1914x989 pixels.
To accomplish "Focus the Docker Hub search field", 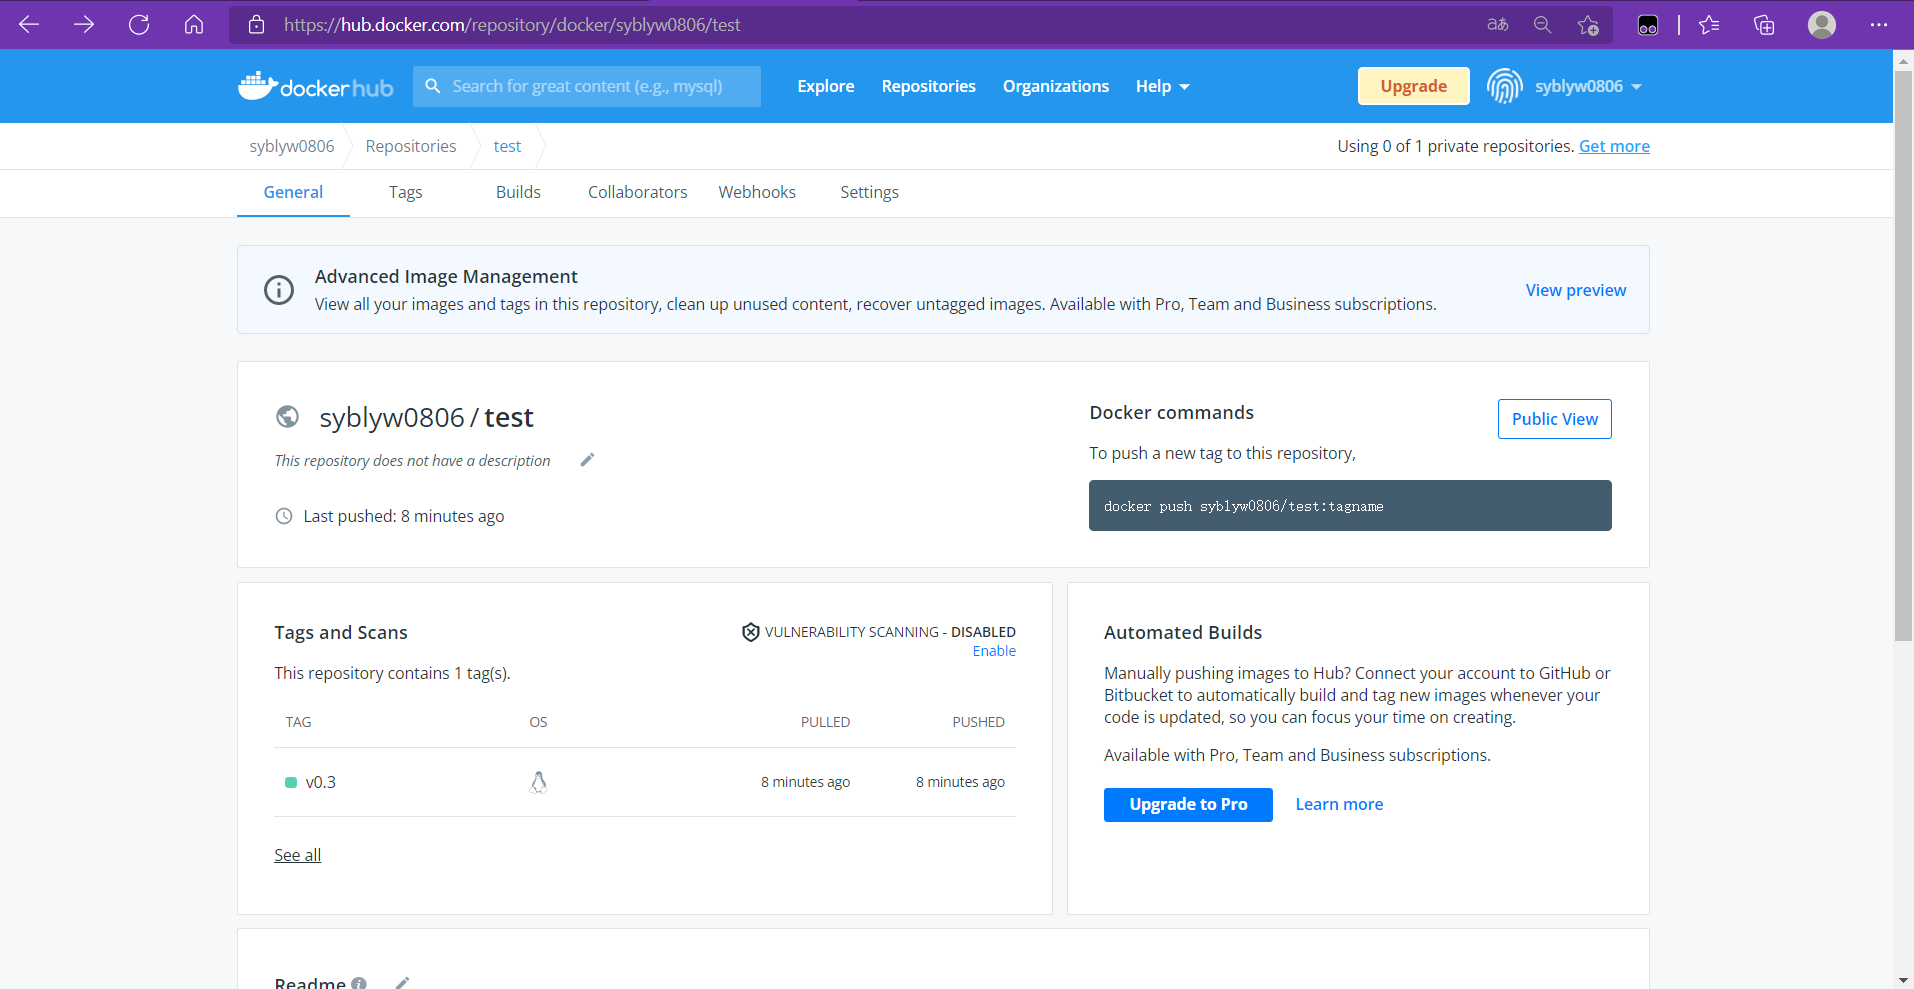I will 587,86.
